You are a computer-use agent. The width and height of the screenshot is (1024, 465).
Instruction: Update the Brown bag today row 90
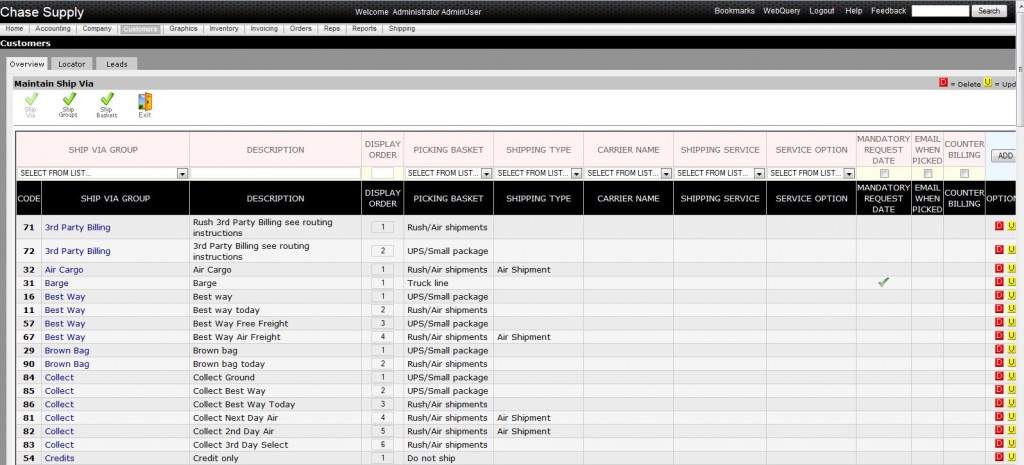point(1012,362)
